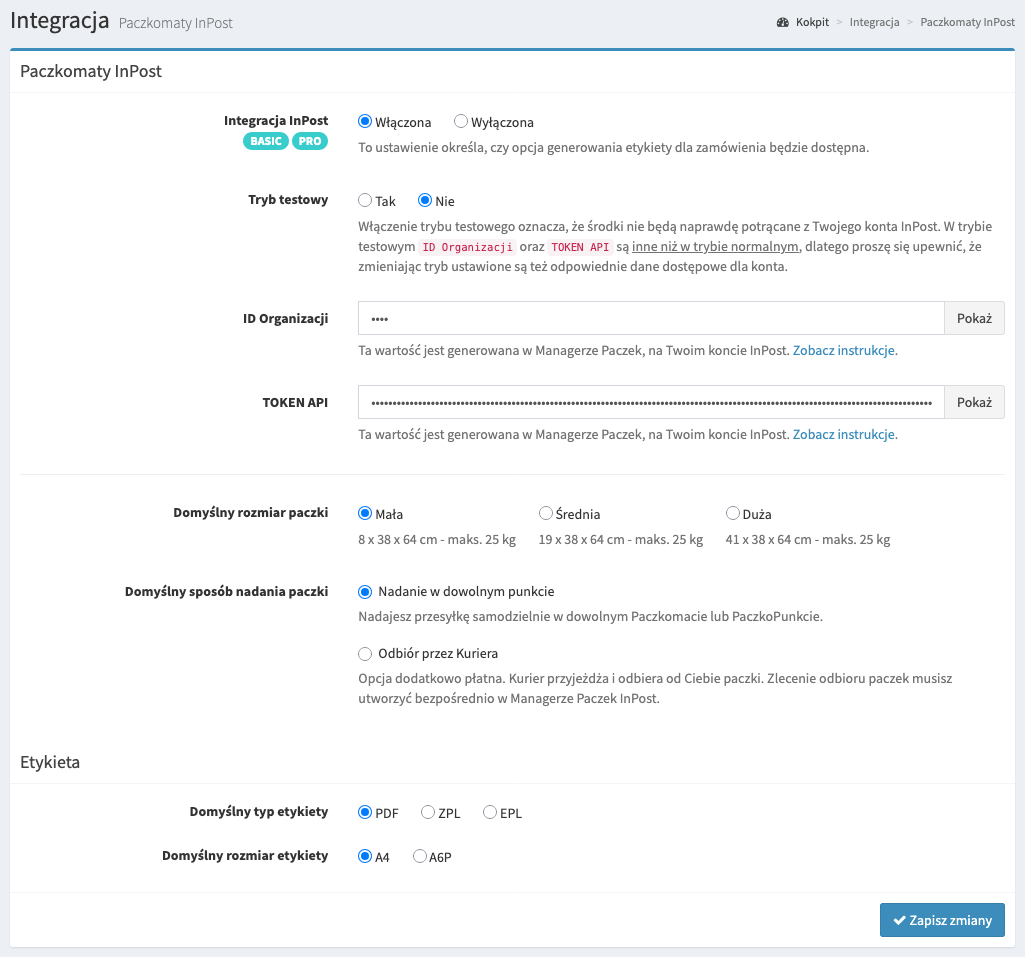
Task: Save changes with Zapisz zmiany button
Action: pos(942,921)
